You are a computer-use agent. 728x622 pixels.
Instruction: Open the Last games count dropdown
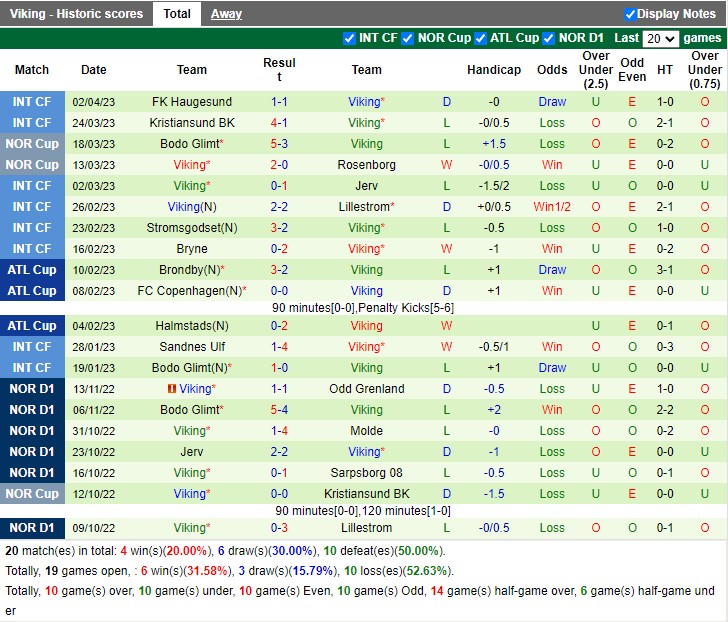click(660, 39)
